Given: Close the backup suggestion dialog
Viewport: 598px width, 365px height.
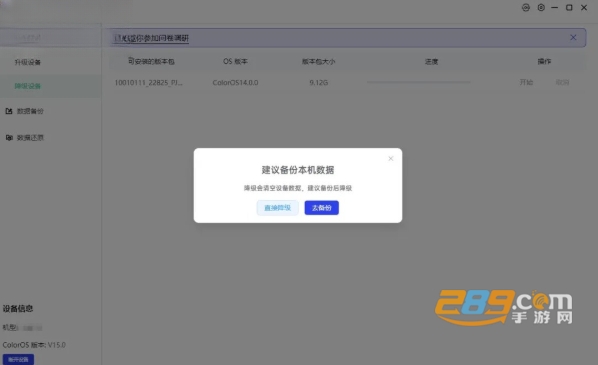Looking at the screenshot, I should pyautogui.click(x=391, y=158).
